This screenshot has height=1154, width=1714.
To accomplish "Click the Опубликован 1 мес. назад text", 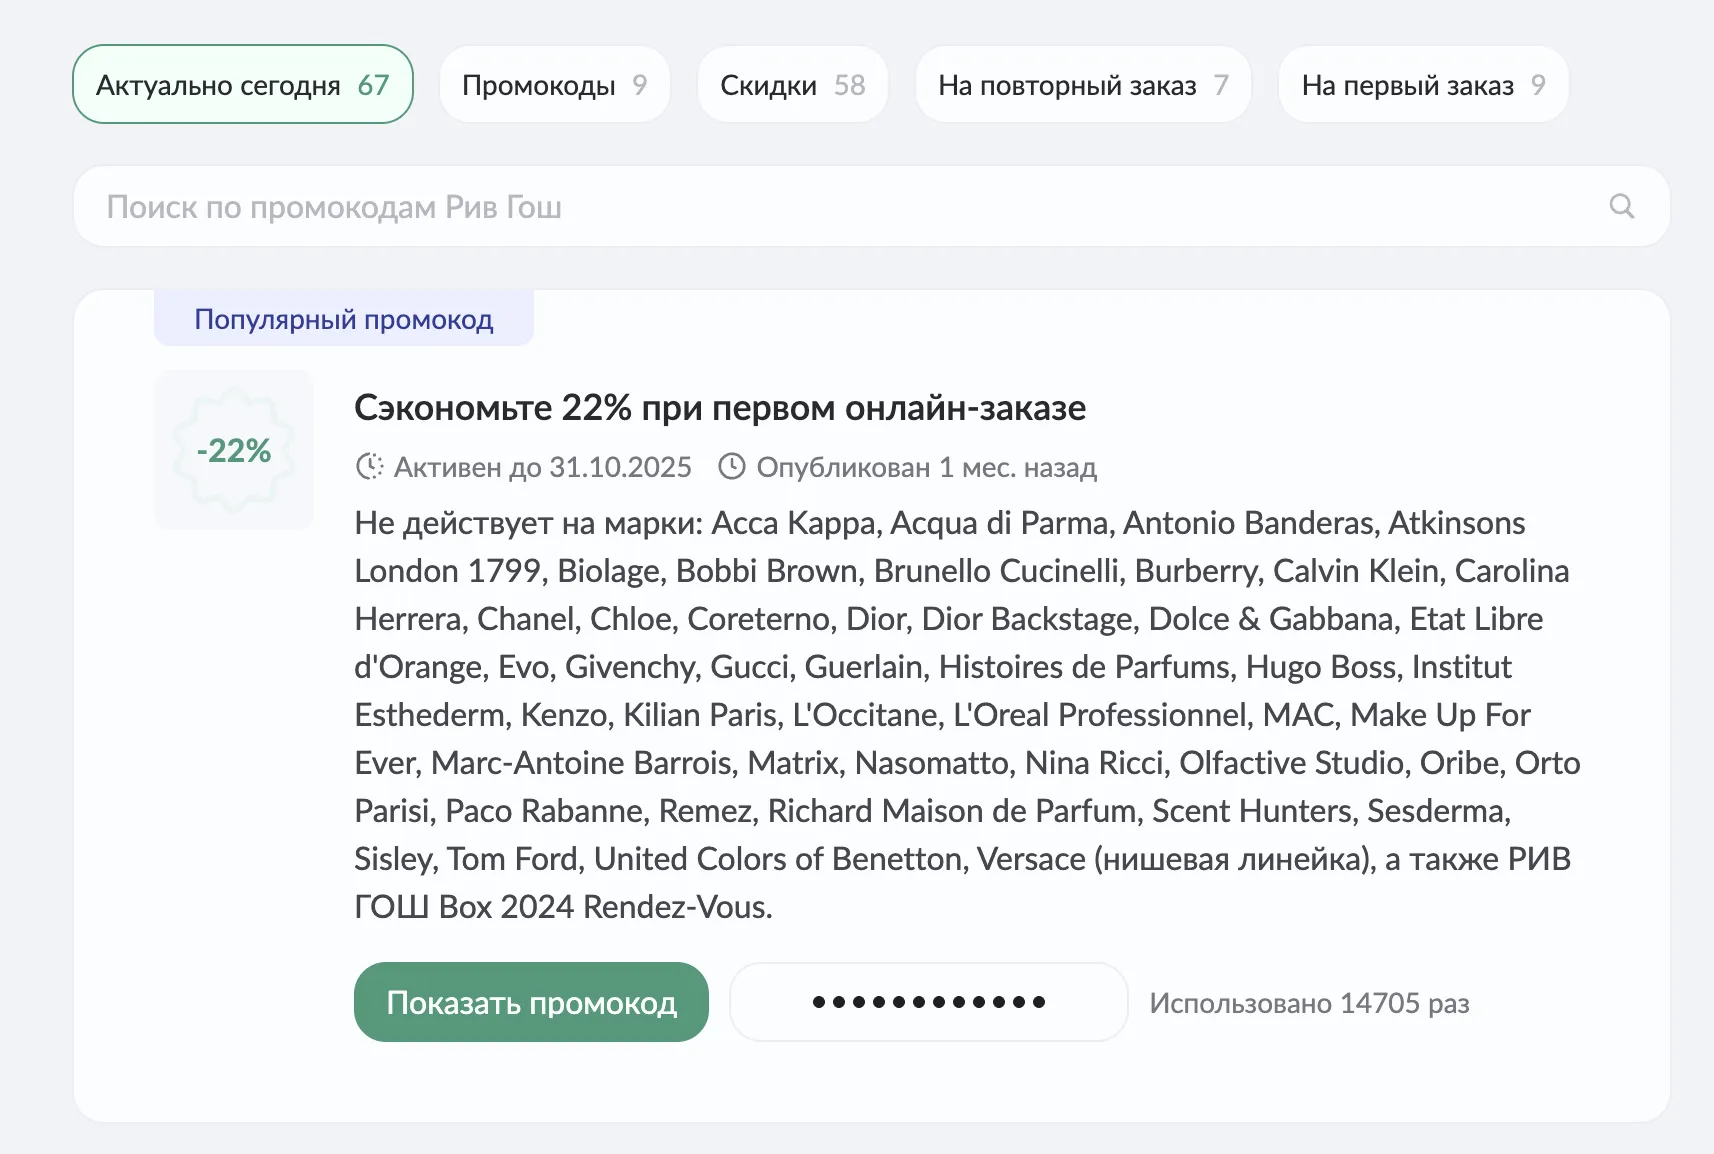I will pos(926,467).
